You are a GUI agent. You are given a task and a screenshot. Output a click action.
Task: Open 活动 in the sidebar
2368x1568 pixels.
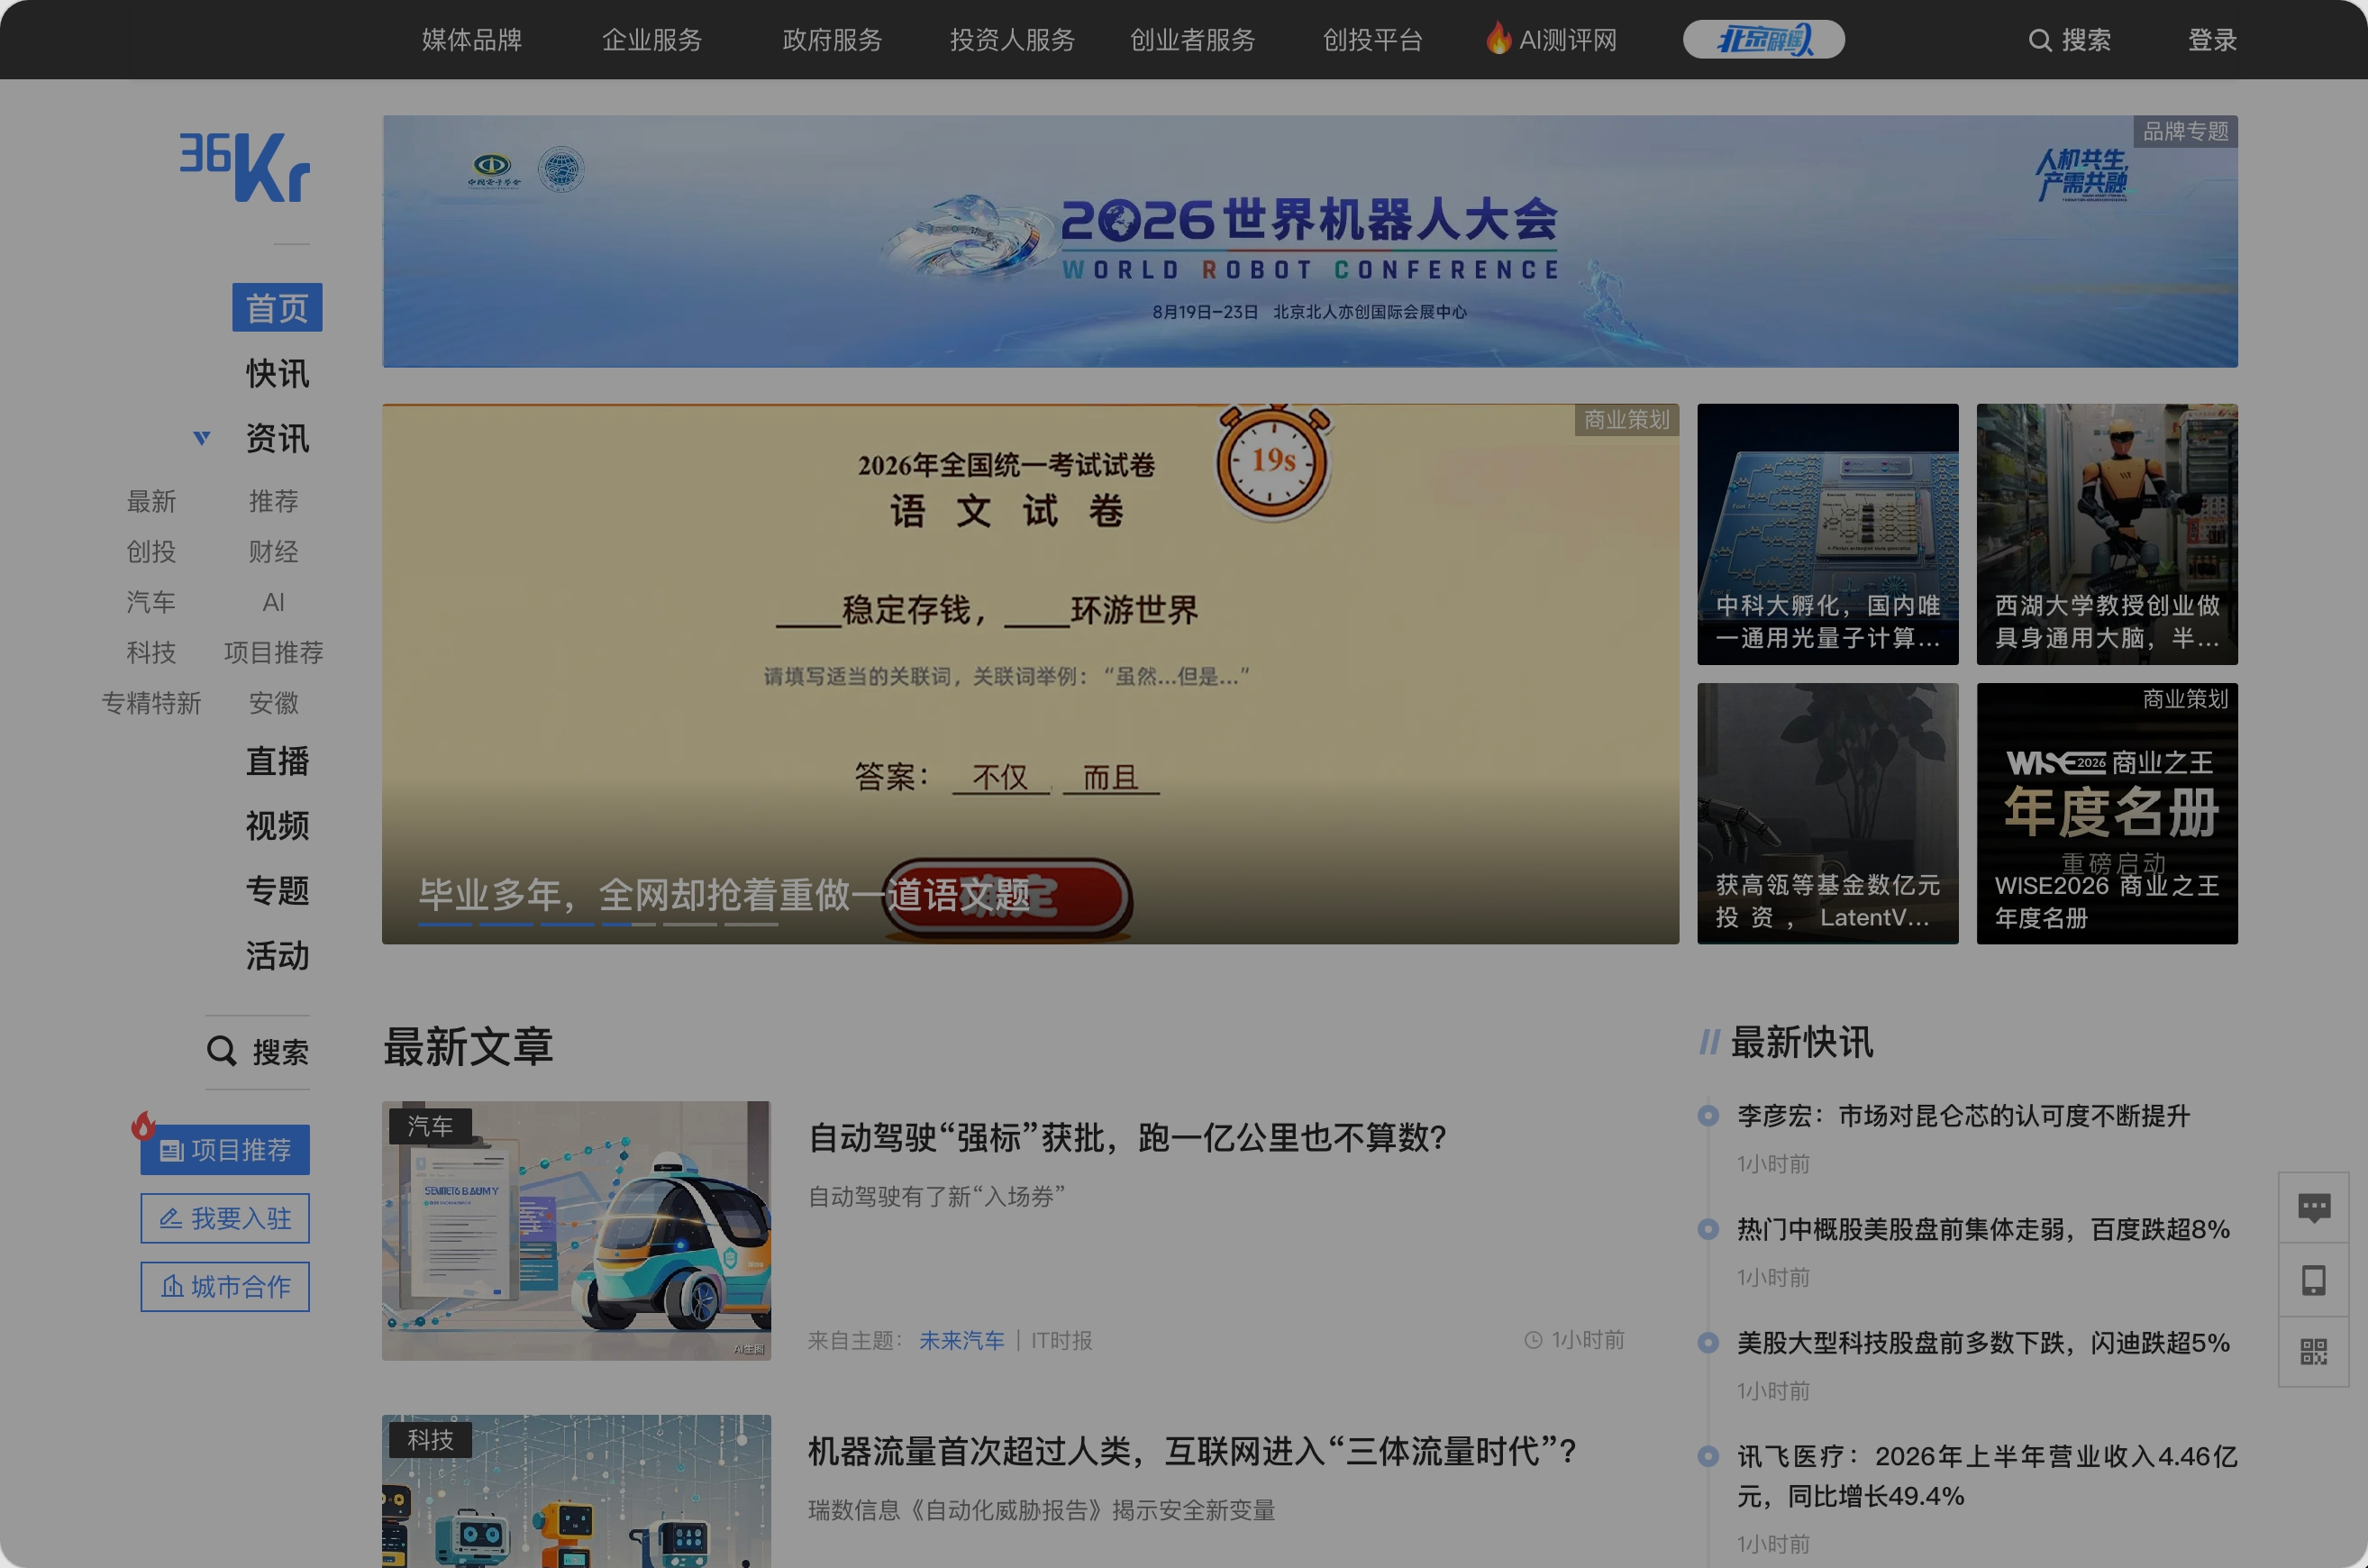277,955
